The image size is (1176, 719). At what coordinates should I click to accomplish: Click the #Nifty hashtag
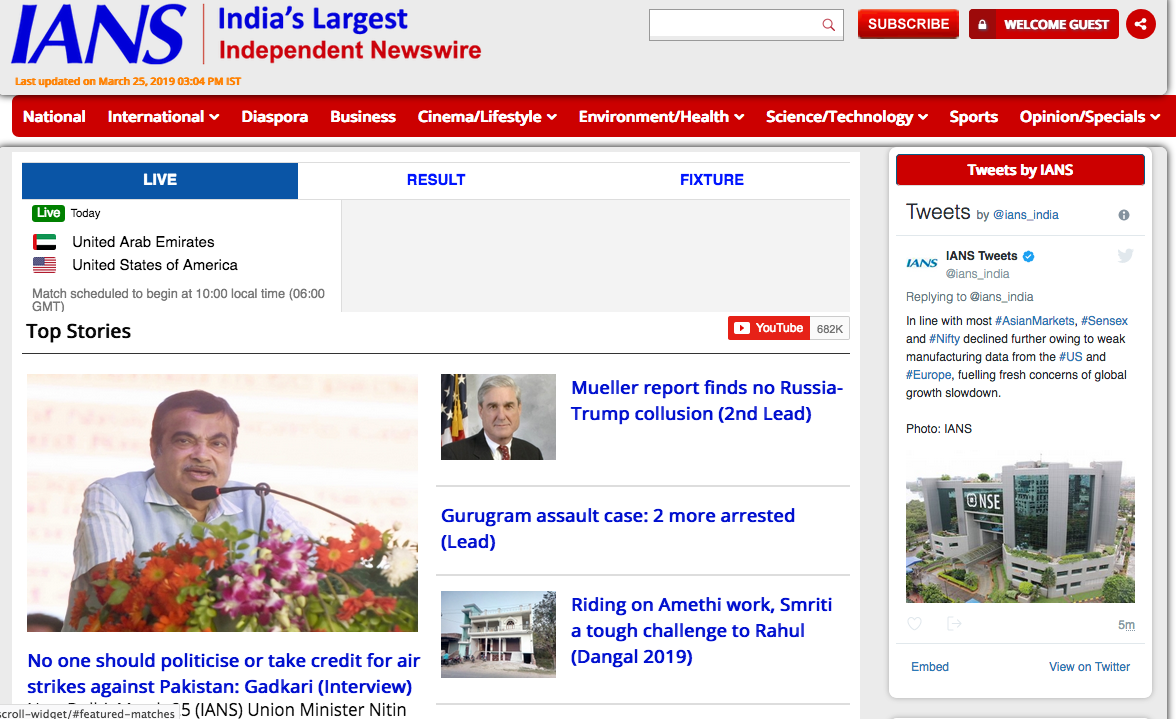click(944, 339)
